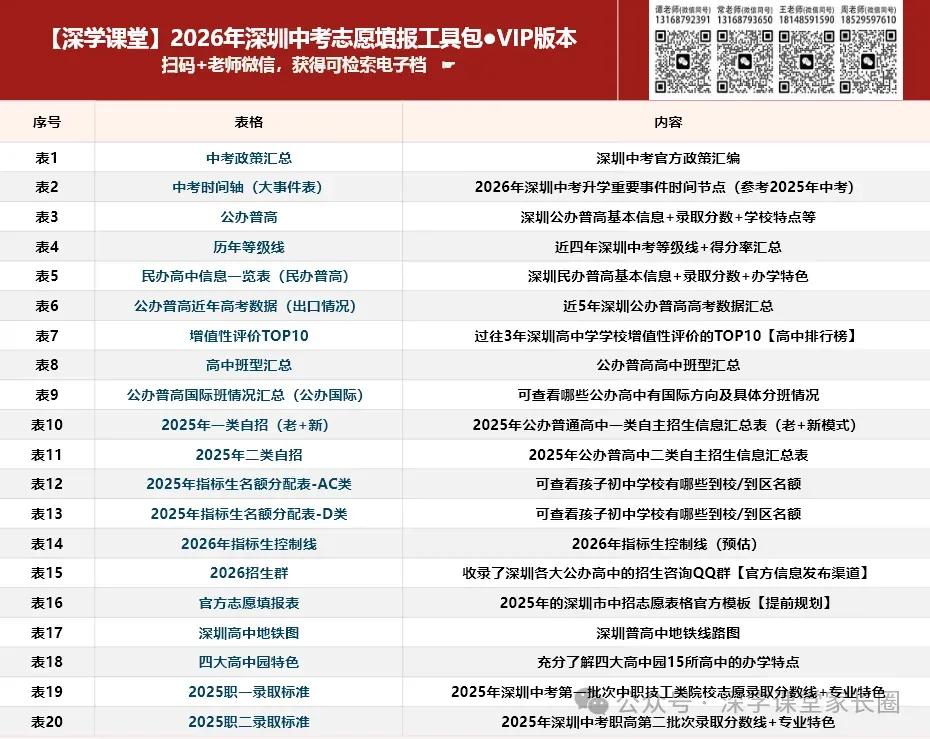Open 2025年一类自招（老+新）

coord(248,425)
